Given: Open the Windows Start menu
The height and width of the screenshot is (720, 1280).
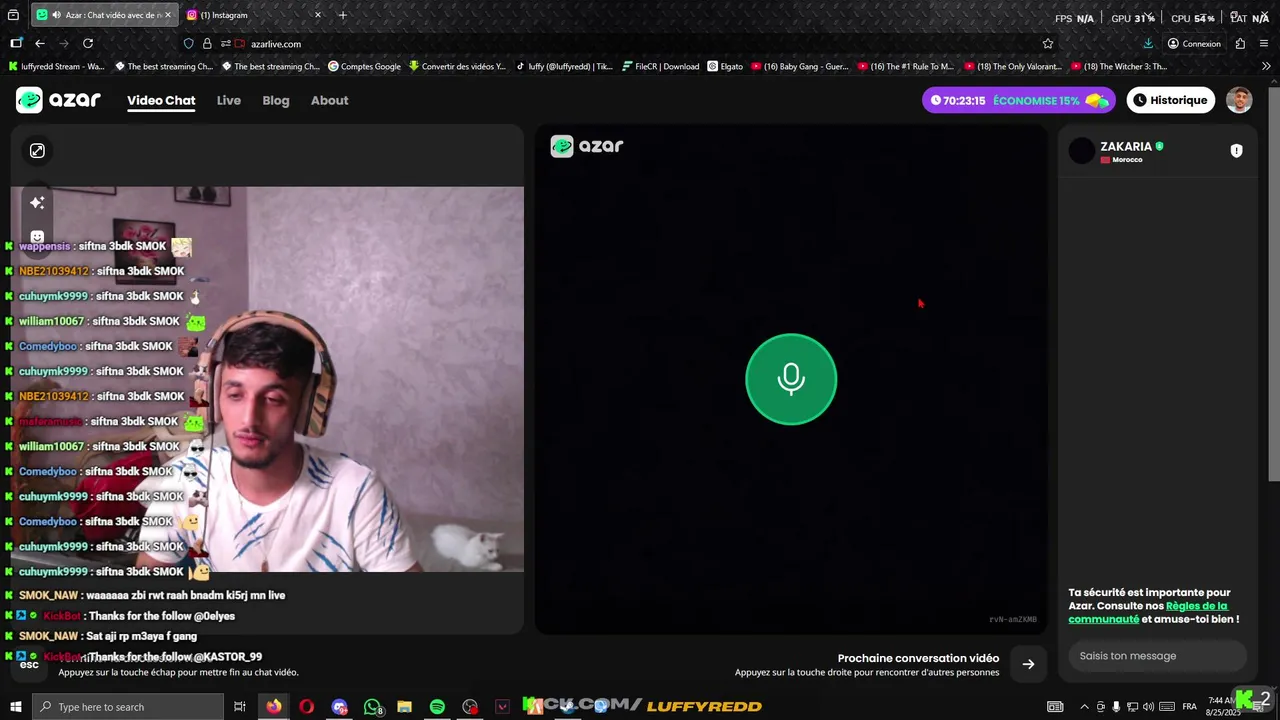Looking at the screenshot, I should coord(15,707).
